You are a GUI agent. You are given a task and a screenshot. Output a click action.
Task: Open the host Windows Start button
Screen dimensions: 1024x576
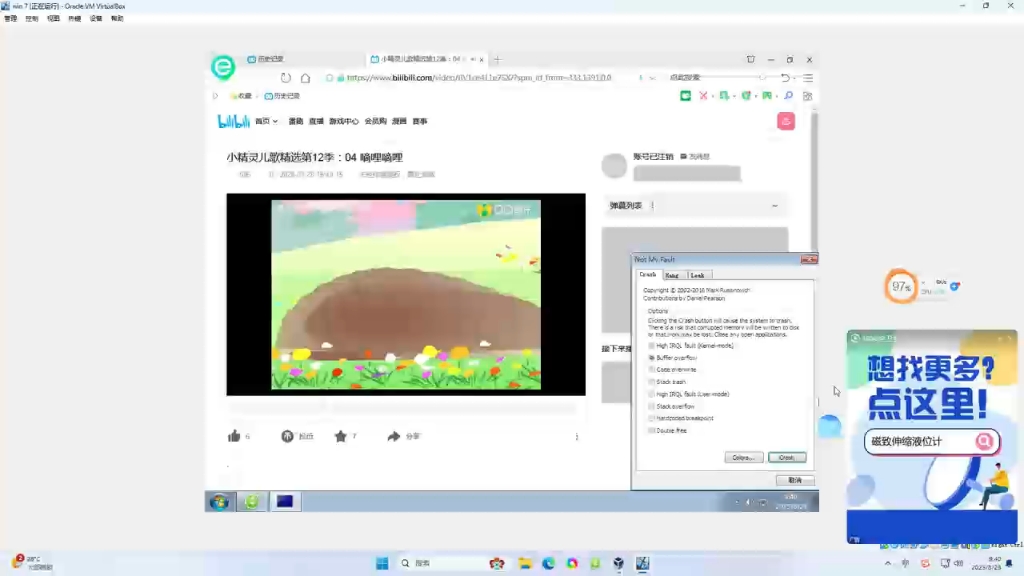pyautogui.click(x=382, y=563)
